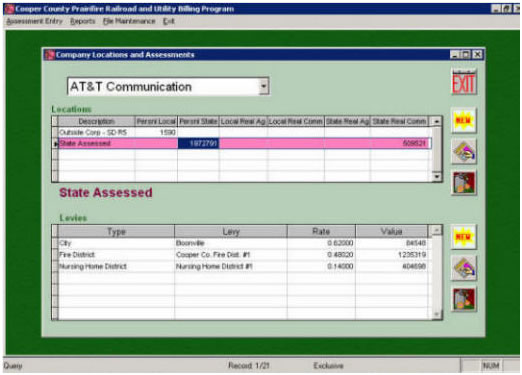Image resolution: width=522 pixels, height=375 pixels.
Task: Minimize the Company Locations and Assessments window
Action: tap(455, 54)
